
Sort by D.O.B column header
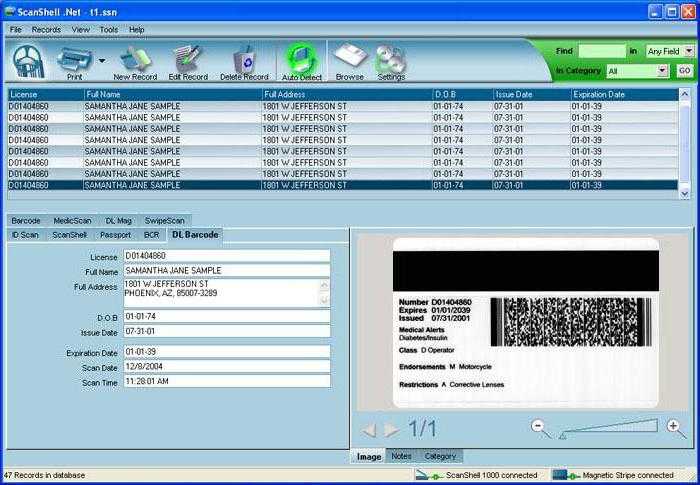tap(462, 95)
